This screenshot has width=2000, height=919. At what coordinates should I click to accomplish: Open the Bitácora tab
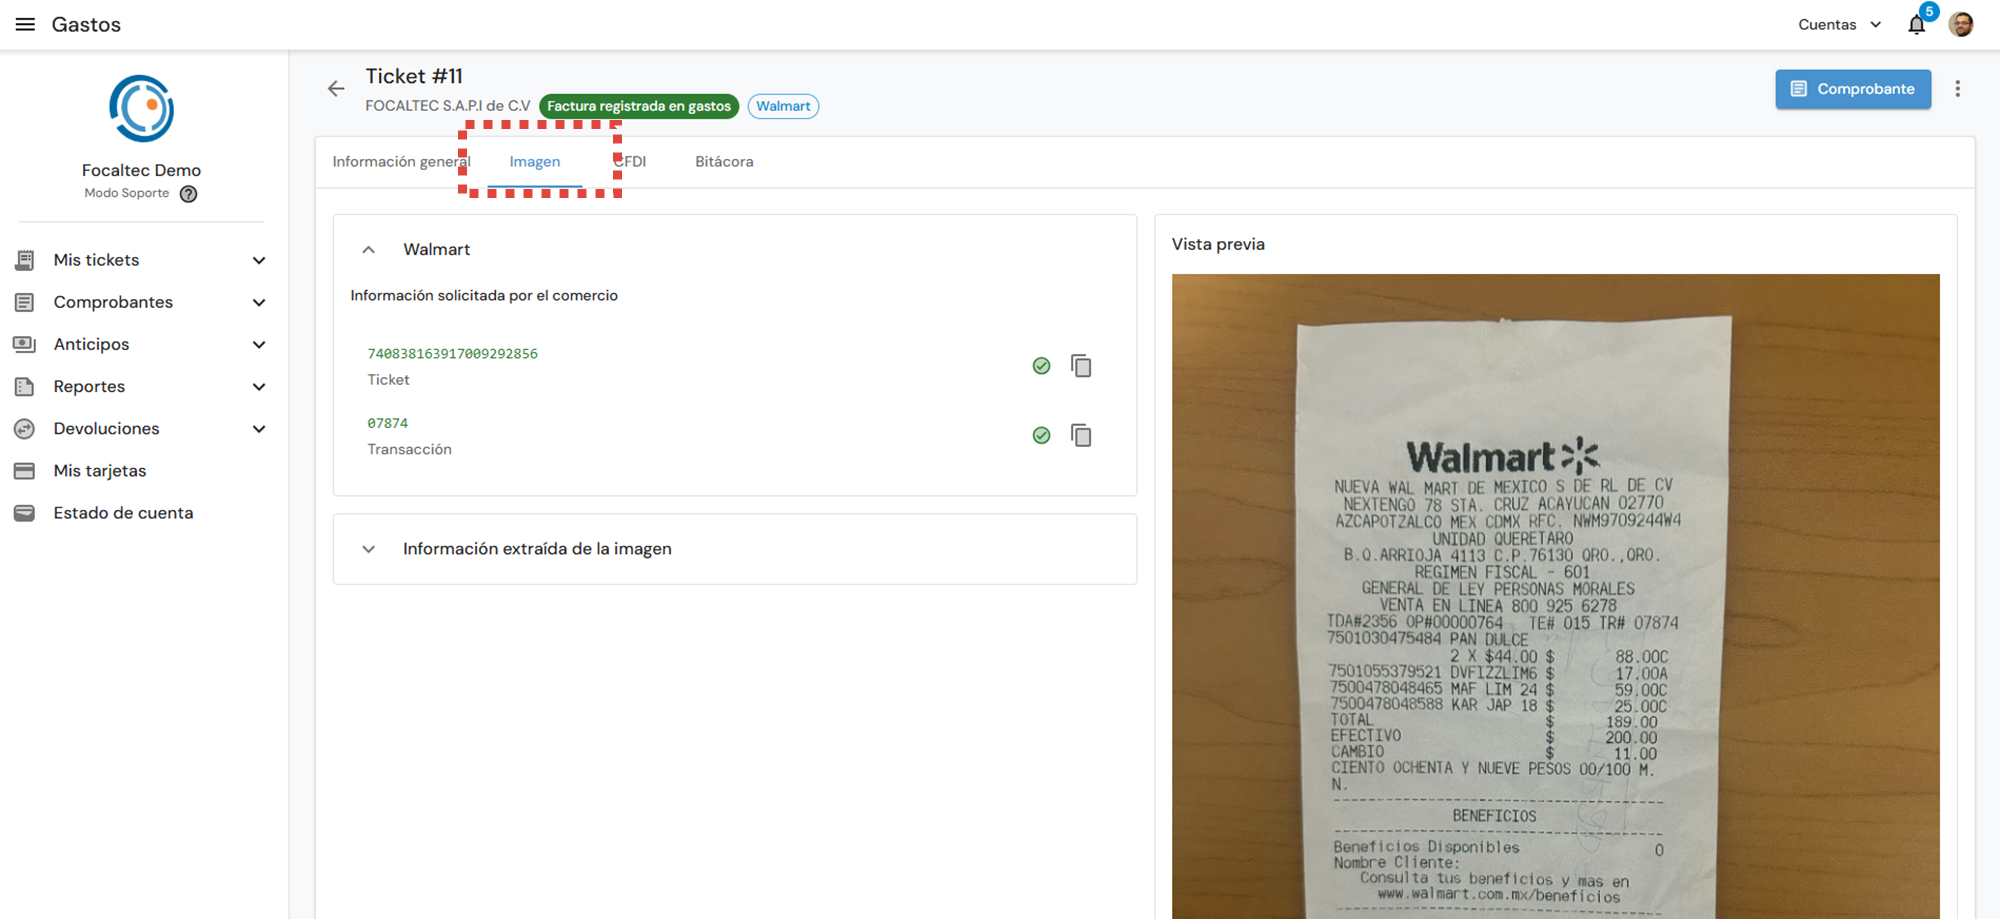click(724, 162)
